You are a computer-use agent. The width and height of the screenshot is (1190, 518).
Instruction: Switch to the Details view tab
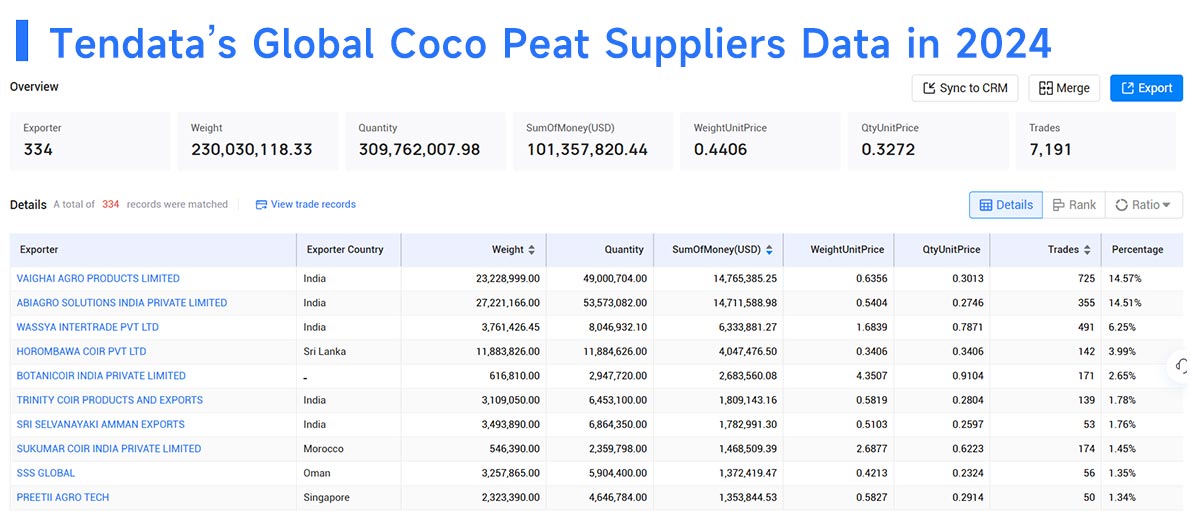coord(1006,205)
